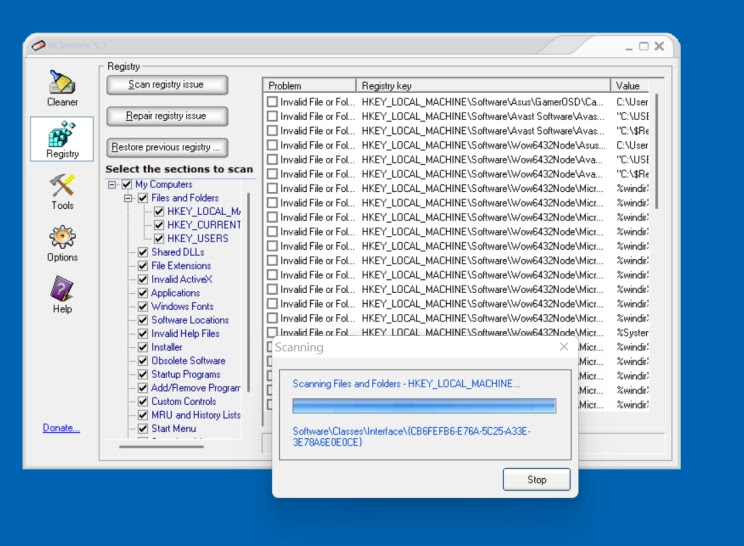Select the Registry sidebar icon
The image size is (744, 546).
(62, 139)
